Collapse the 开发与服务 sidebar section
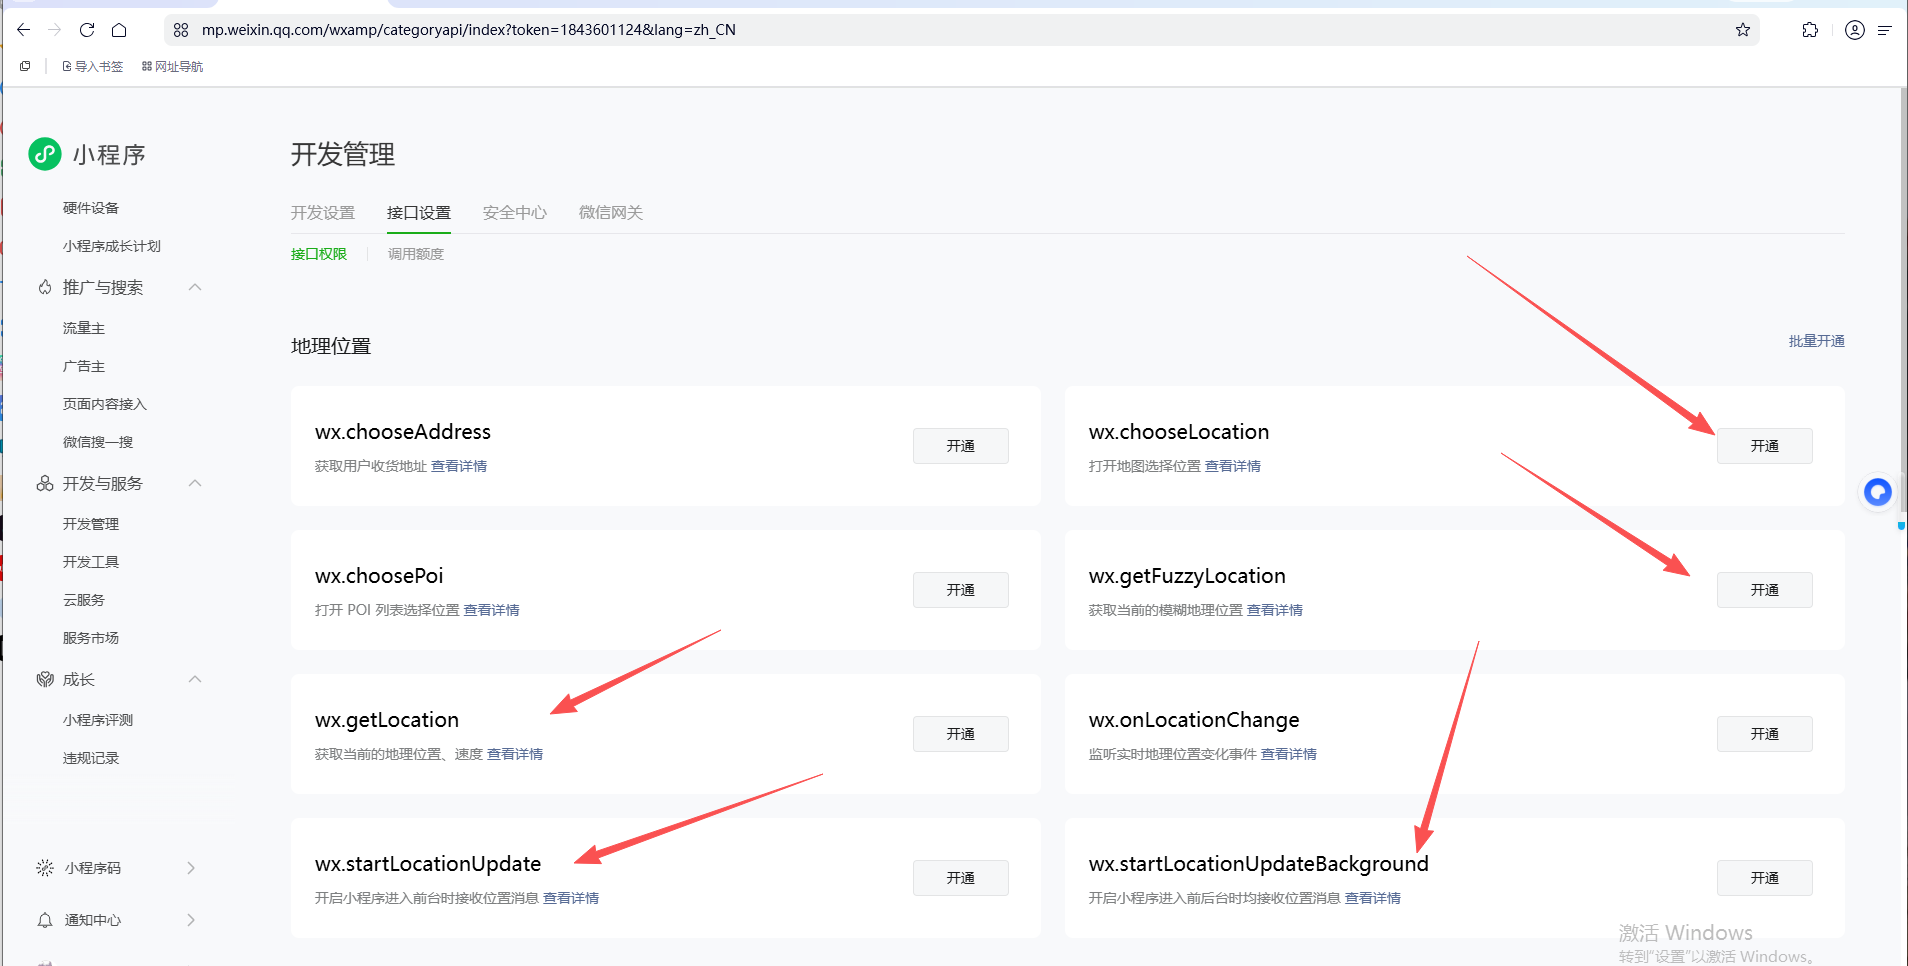 point(195,484)
